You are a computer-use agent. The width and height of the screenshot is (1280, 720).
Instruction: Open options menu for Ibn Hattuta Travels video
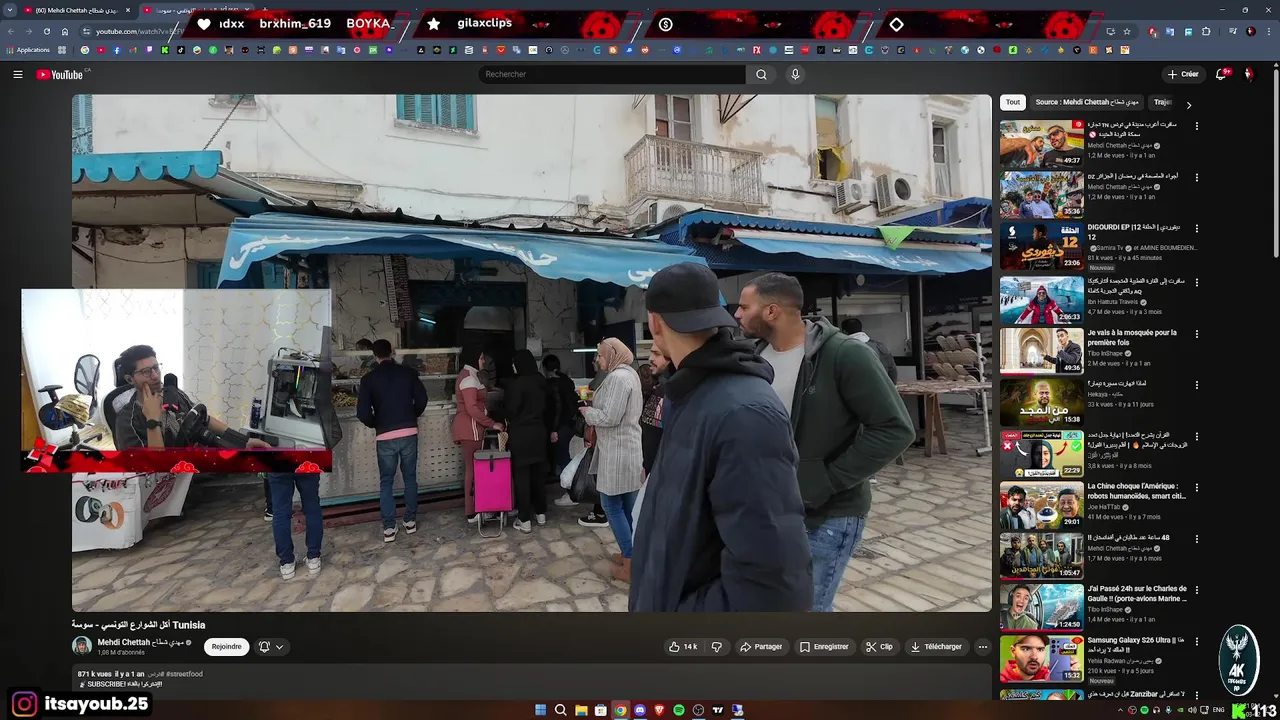pyautogui.click(x=1196, y=282)
